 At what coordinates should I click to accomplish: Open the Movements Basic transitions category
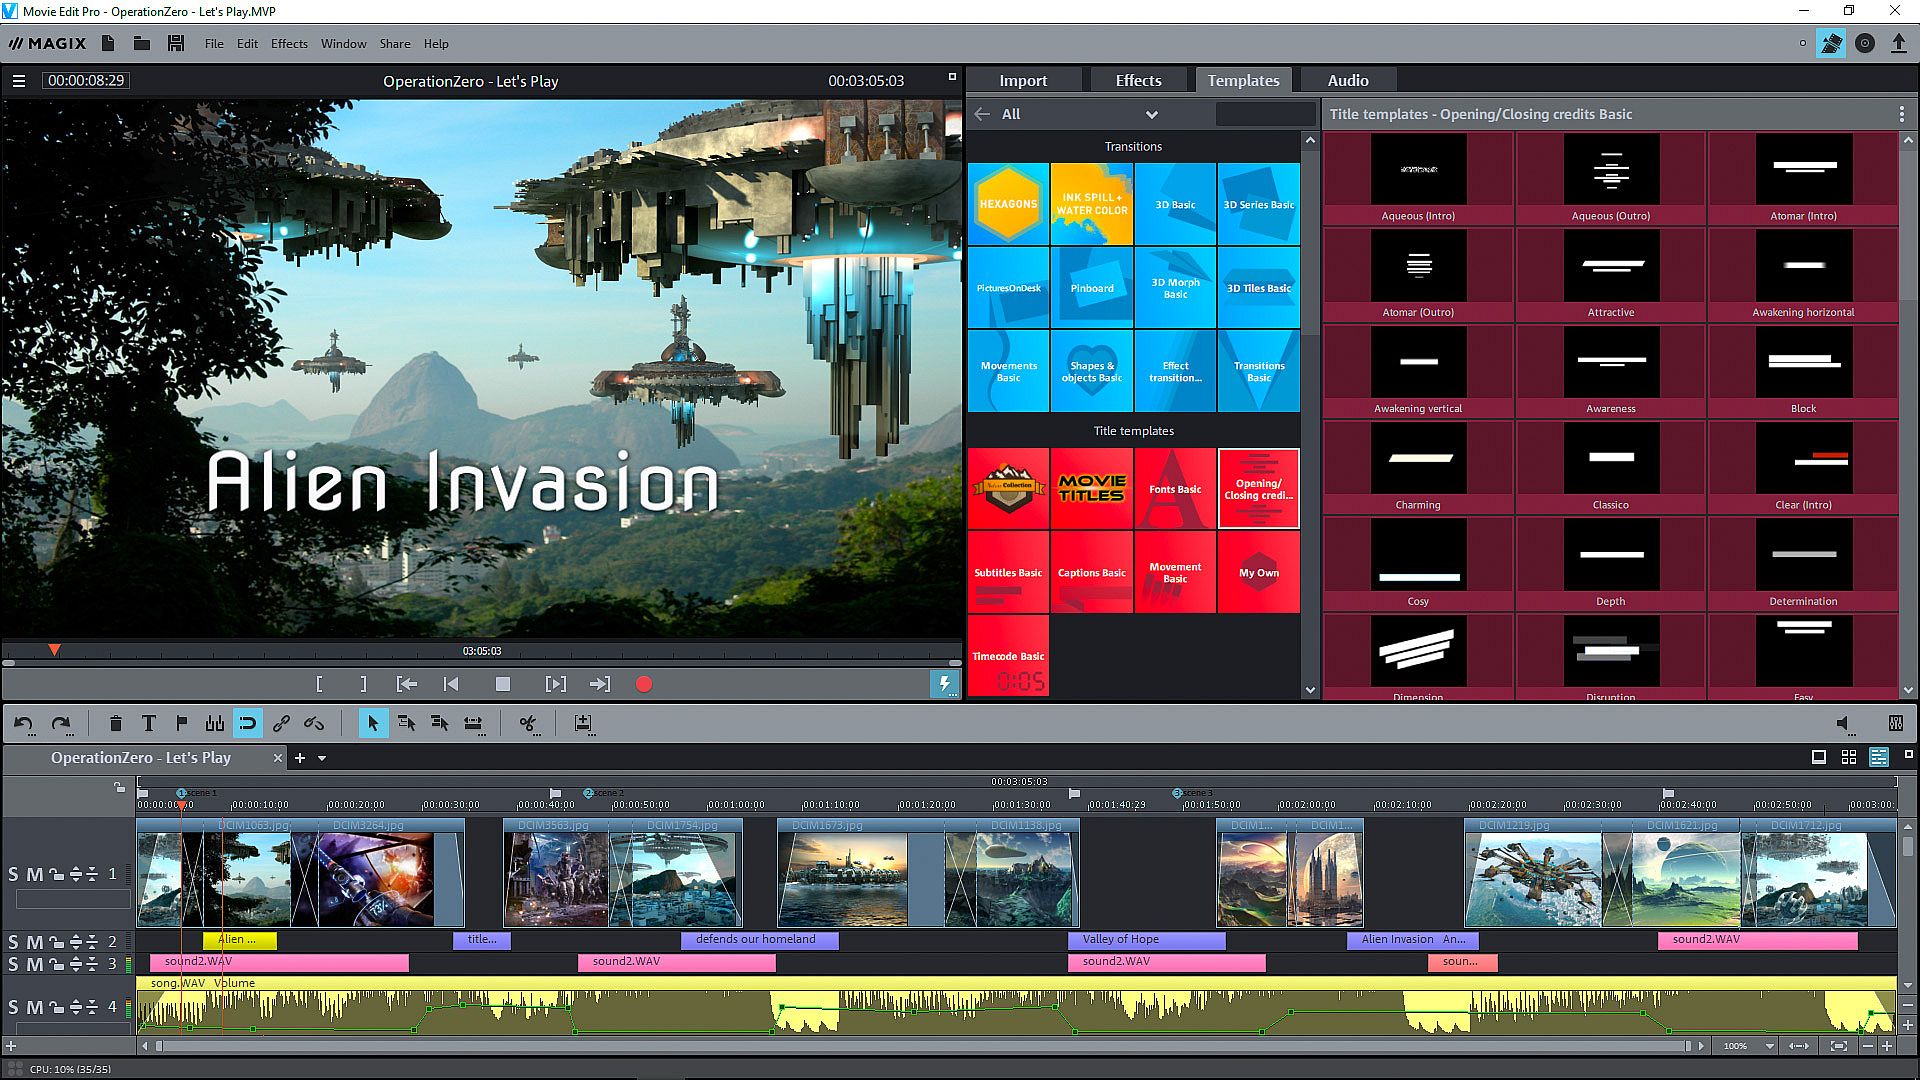[x=1008, y=371]
